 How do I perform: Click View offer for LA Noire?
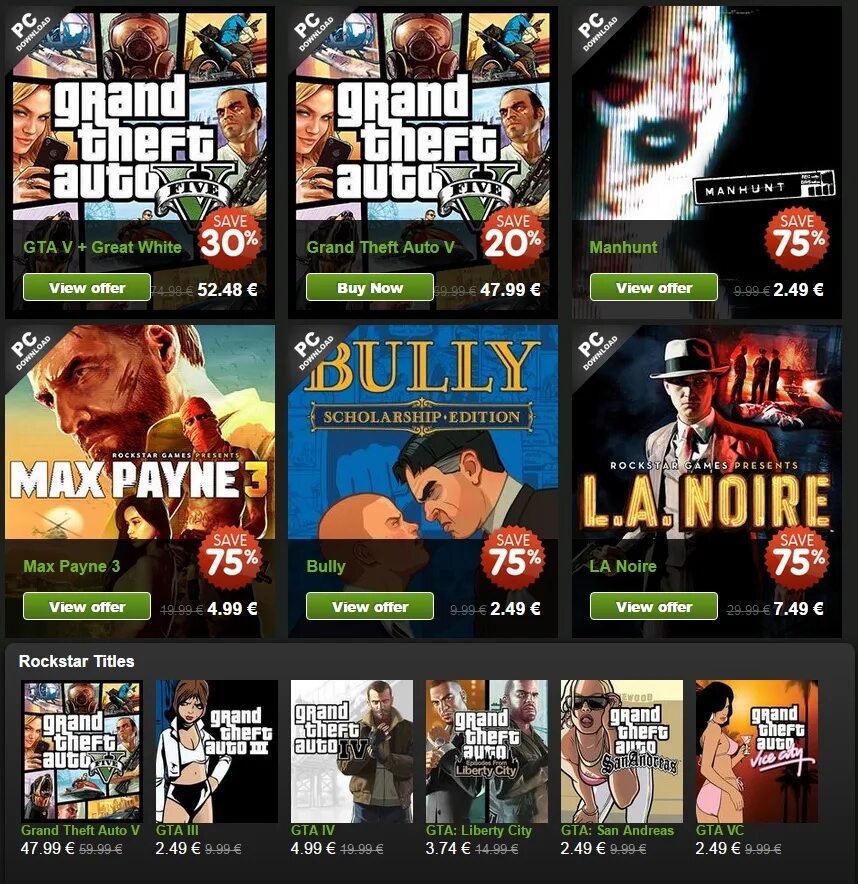654,606
